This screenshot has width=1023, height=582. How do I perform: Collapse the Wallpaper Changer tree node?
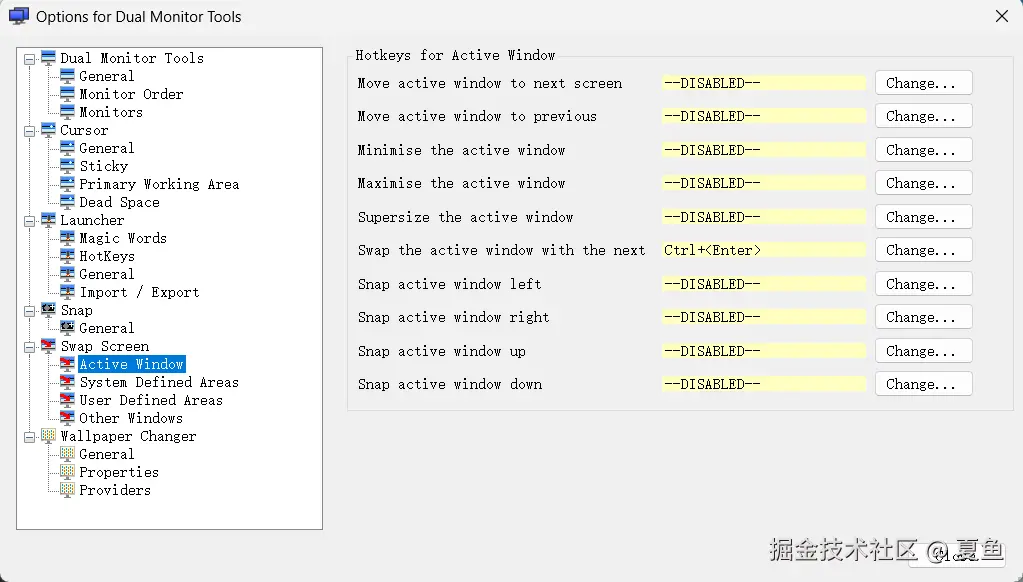[x=30, y=436]
